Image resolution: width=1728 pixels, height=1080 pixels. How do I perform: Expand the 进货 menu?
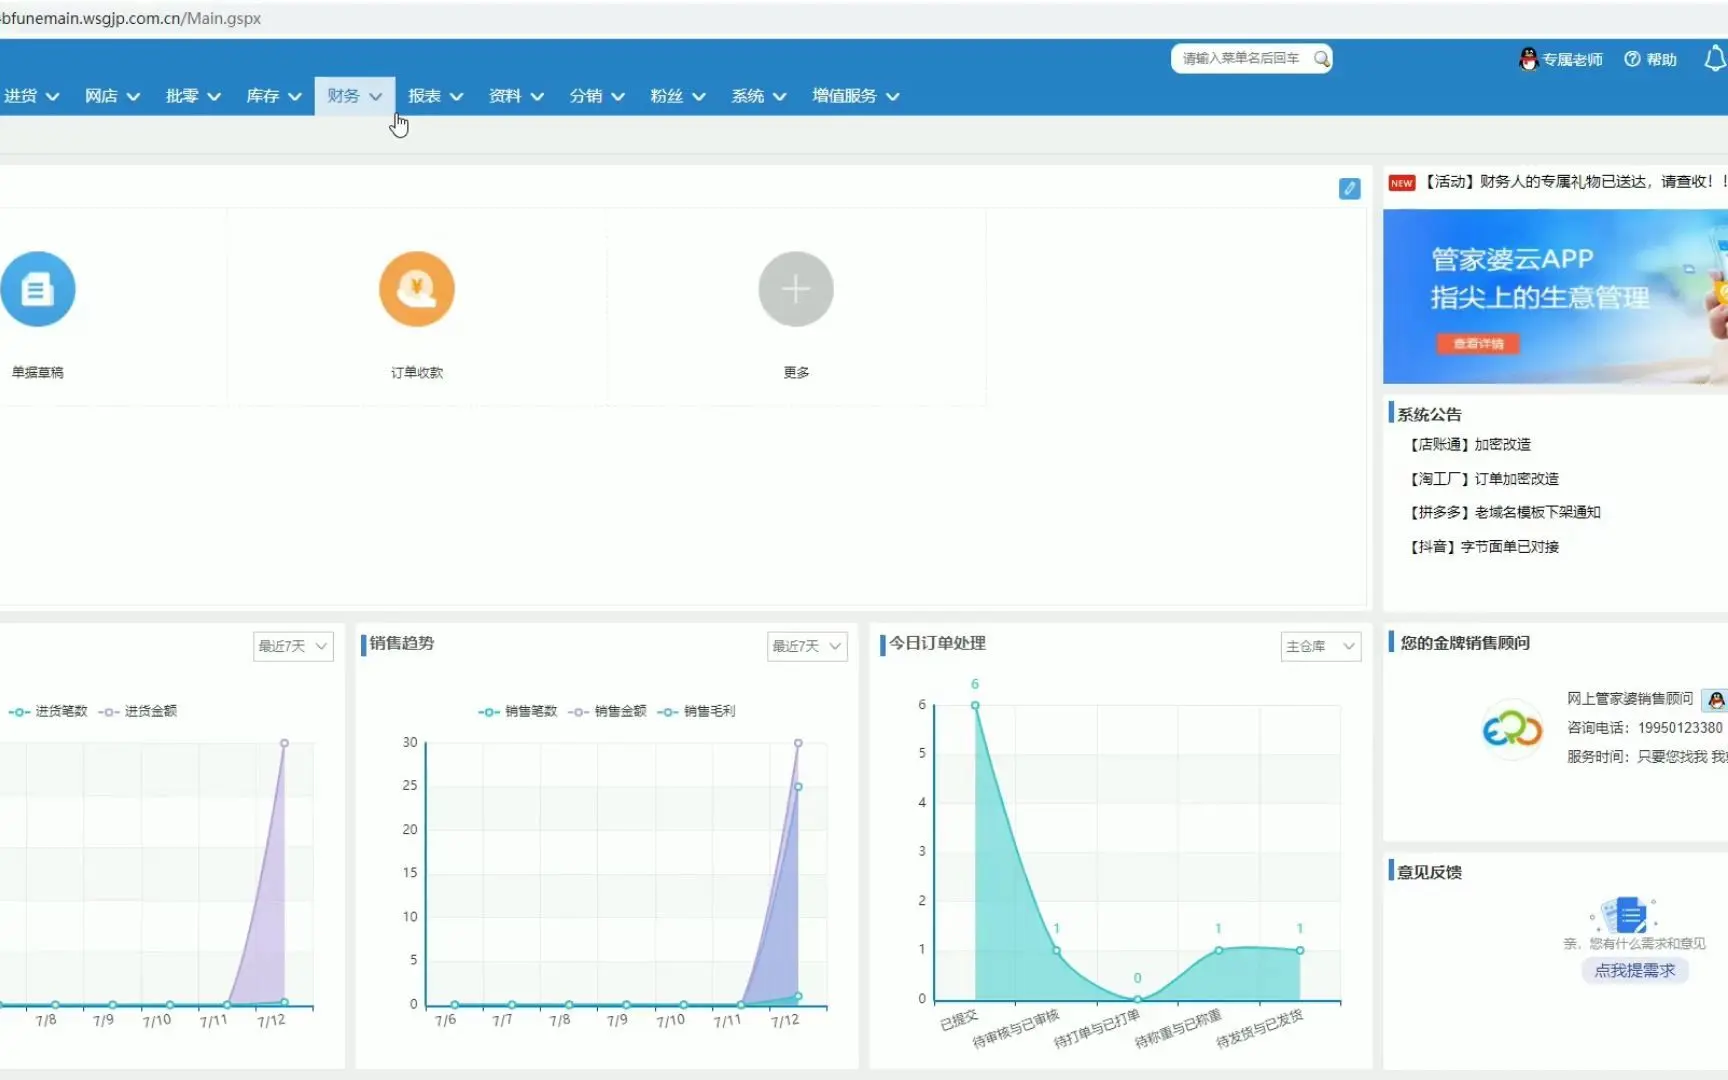[x=31, y=96]
